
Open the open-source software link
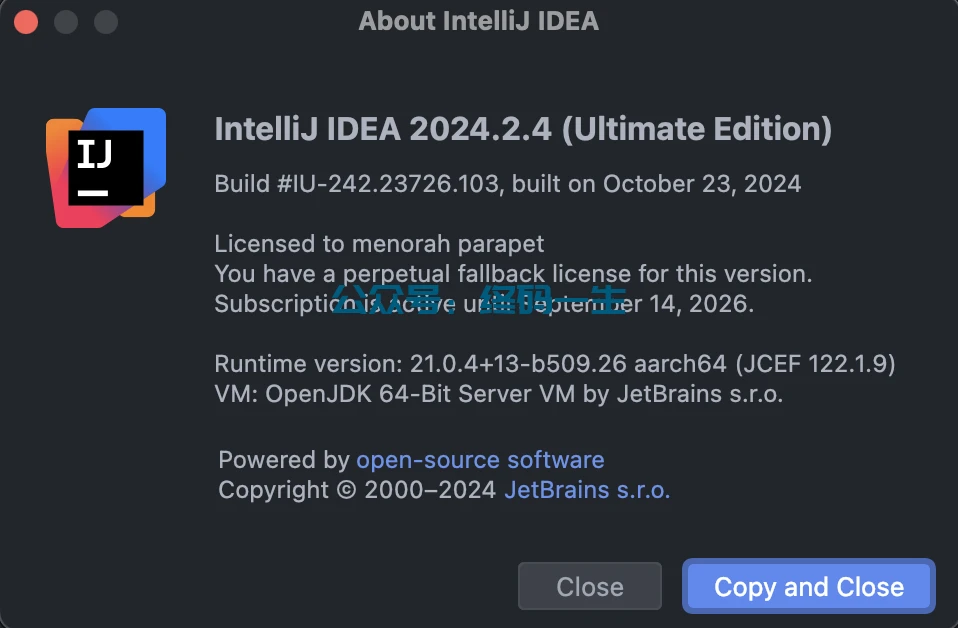[x=480, y=460]
